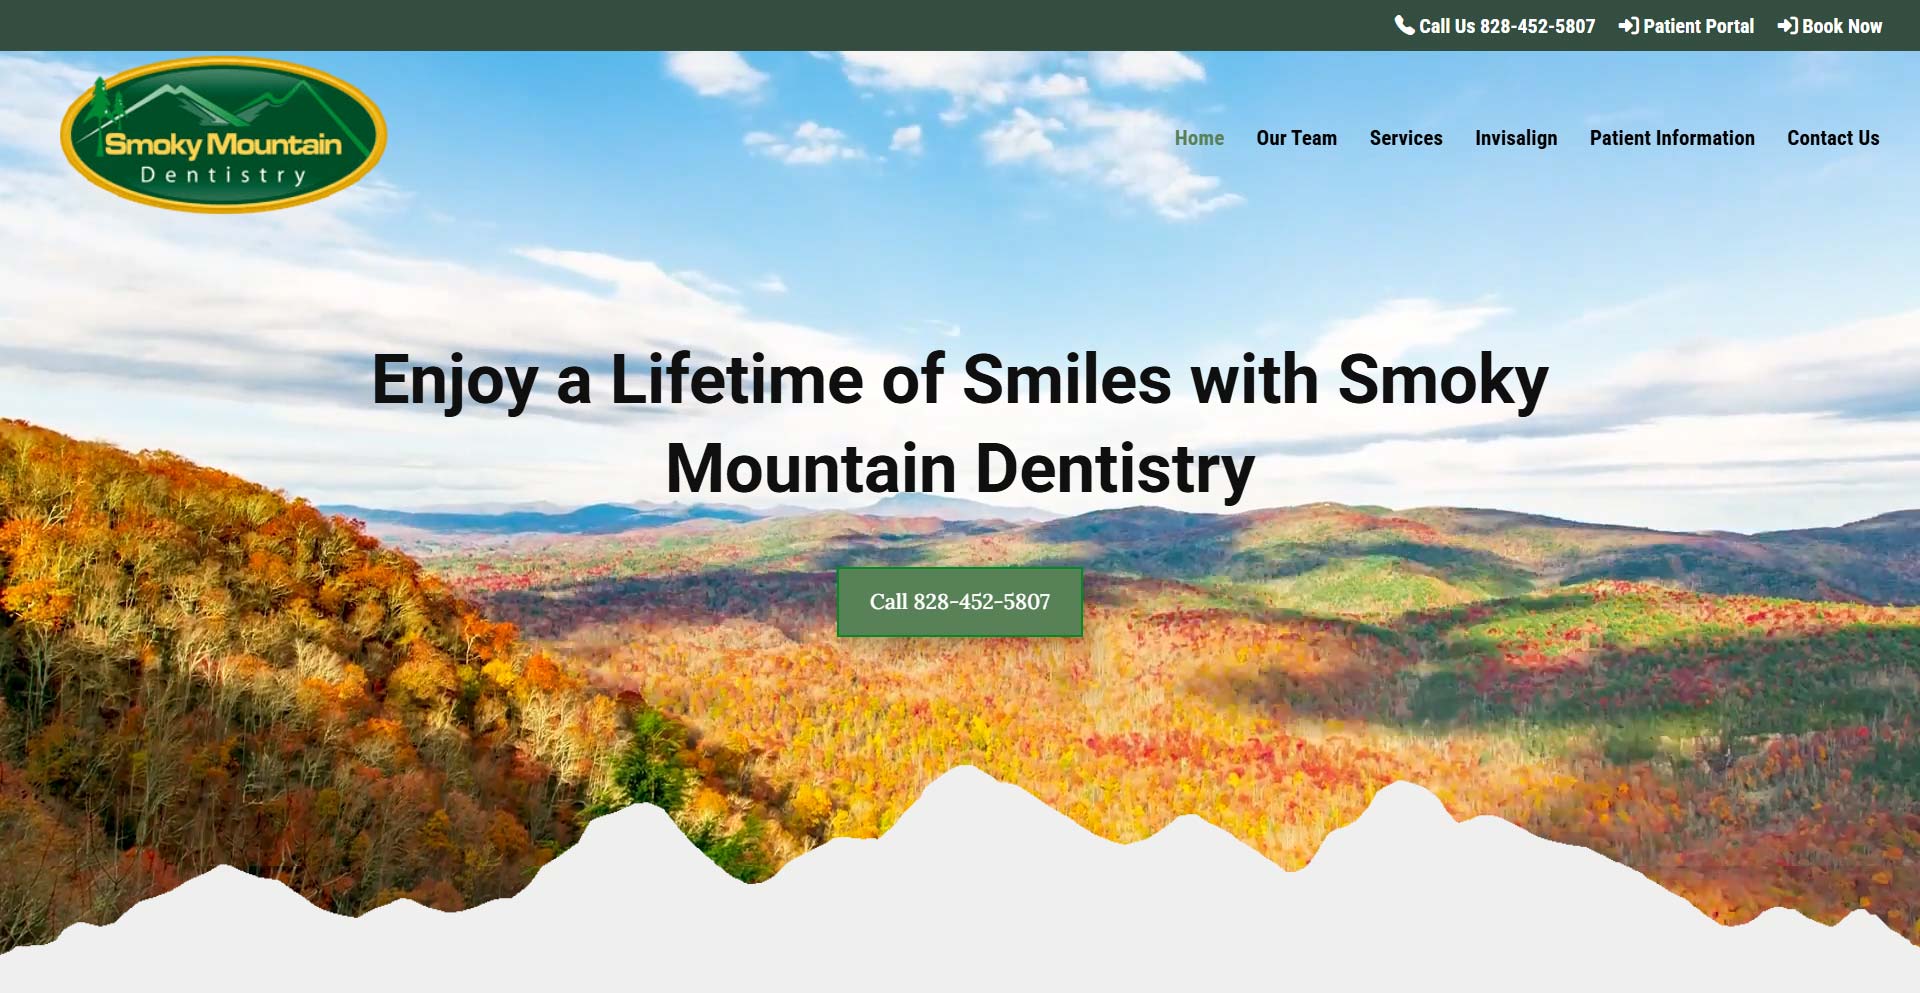1920x993 pixels.
Task: Go to the Home menu item
Action: point(1199,138)
